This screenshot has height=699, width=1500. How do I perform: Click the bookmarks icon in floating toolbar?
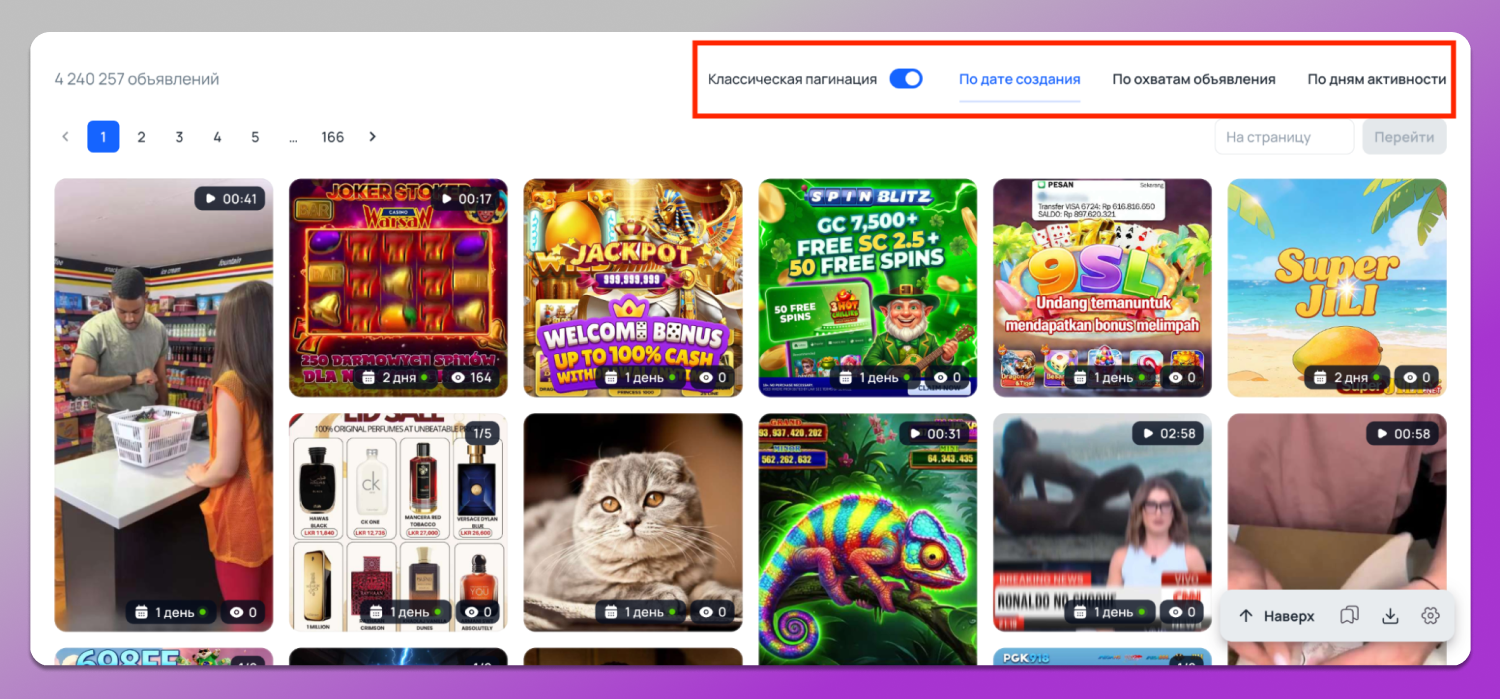pos(1349,616)
